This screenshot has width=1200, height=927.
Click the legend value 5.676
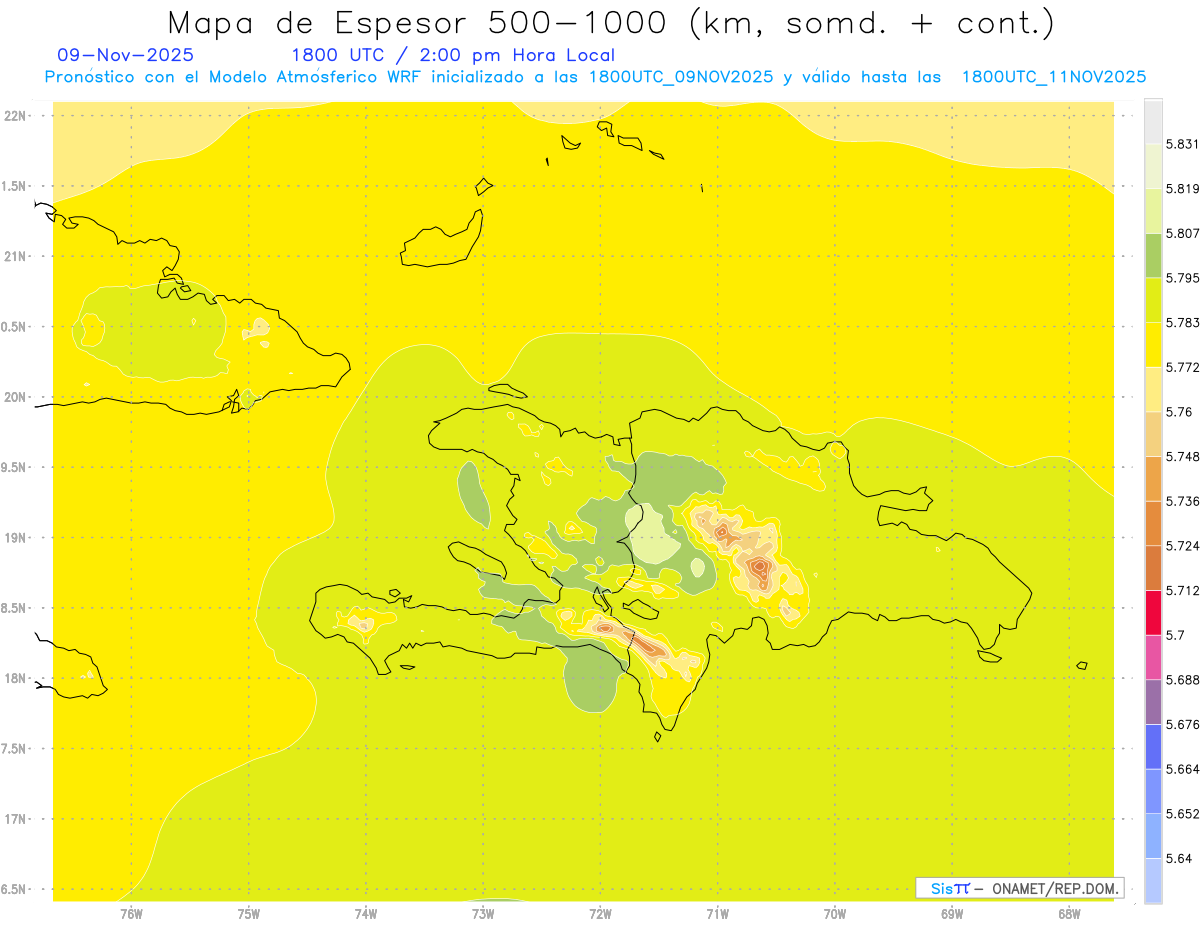(x=1182, y=724)
